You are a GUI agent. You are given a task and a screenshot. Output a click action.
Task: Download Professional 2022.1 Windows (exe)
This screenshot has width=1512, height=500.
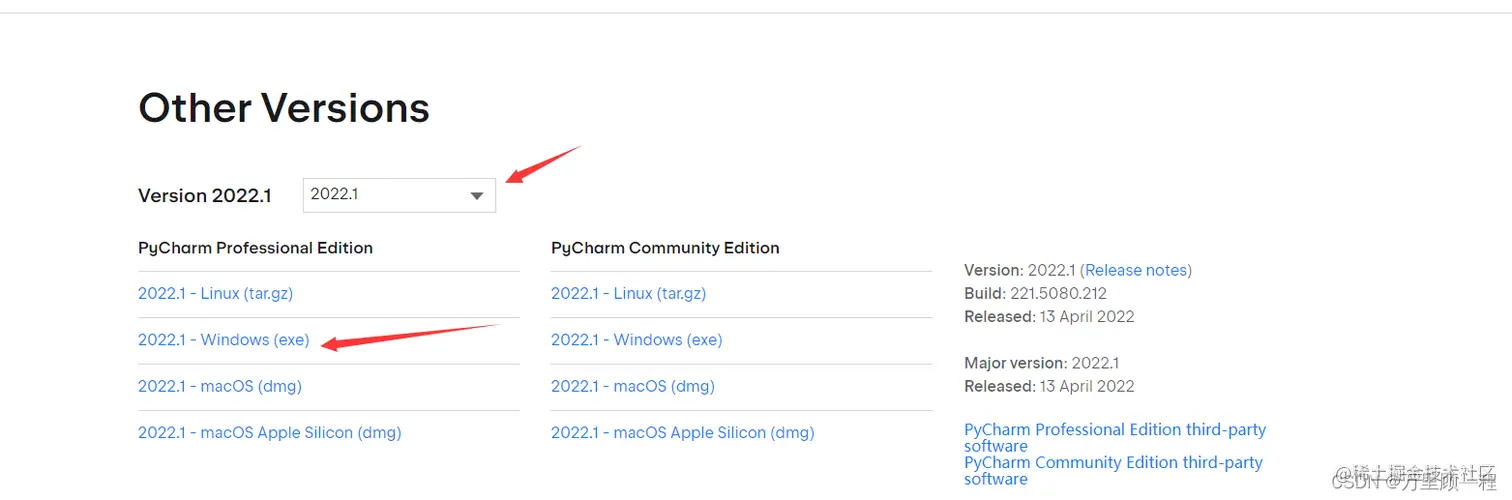click(x=224, y=340)
